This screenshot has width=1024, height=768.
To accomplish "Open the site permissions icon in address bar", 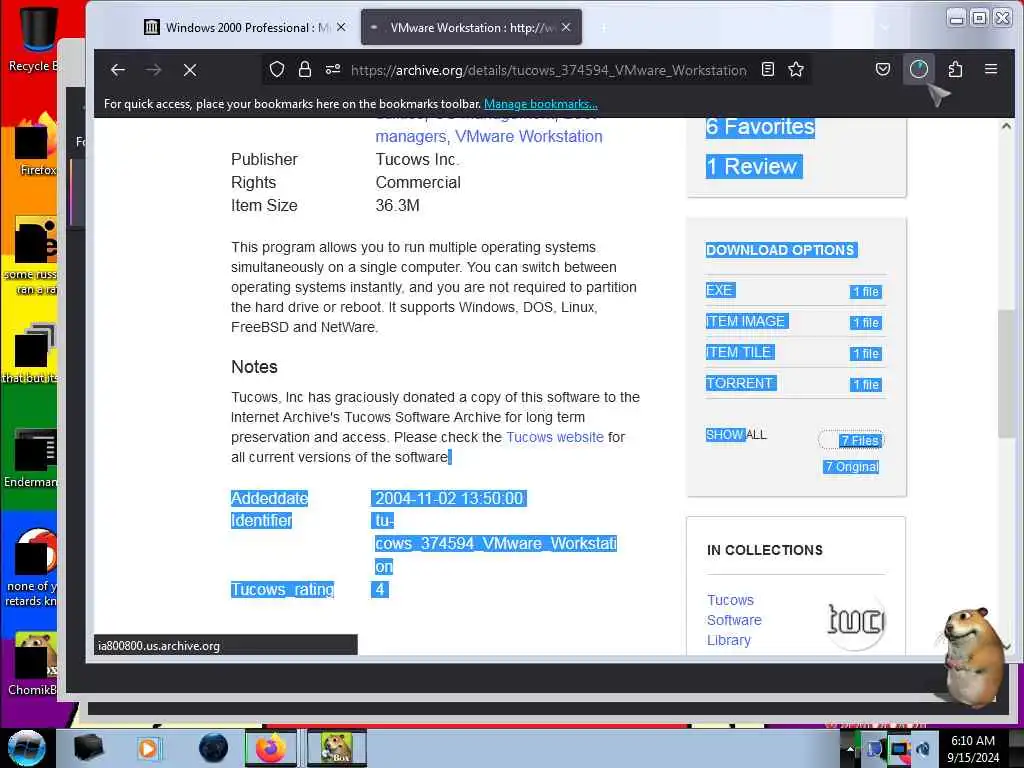I will pyautogui.click(x=333, y=69).
